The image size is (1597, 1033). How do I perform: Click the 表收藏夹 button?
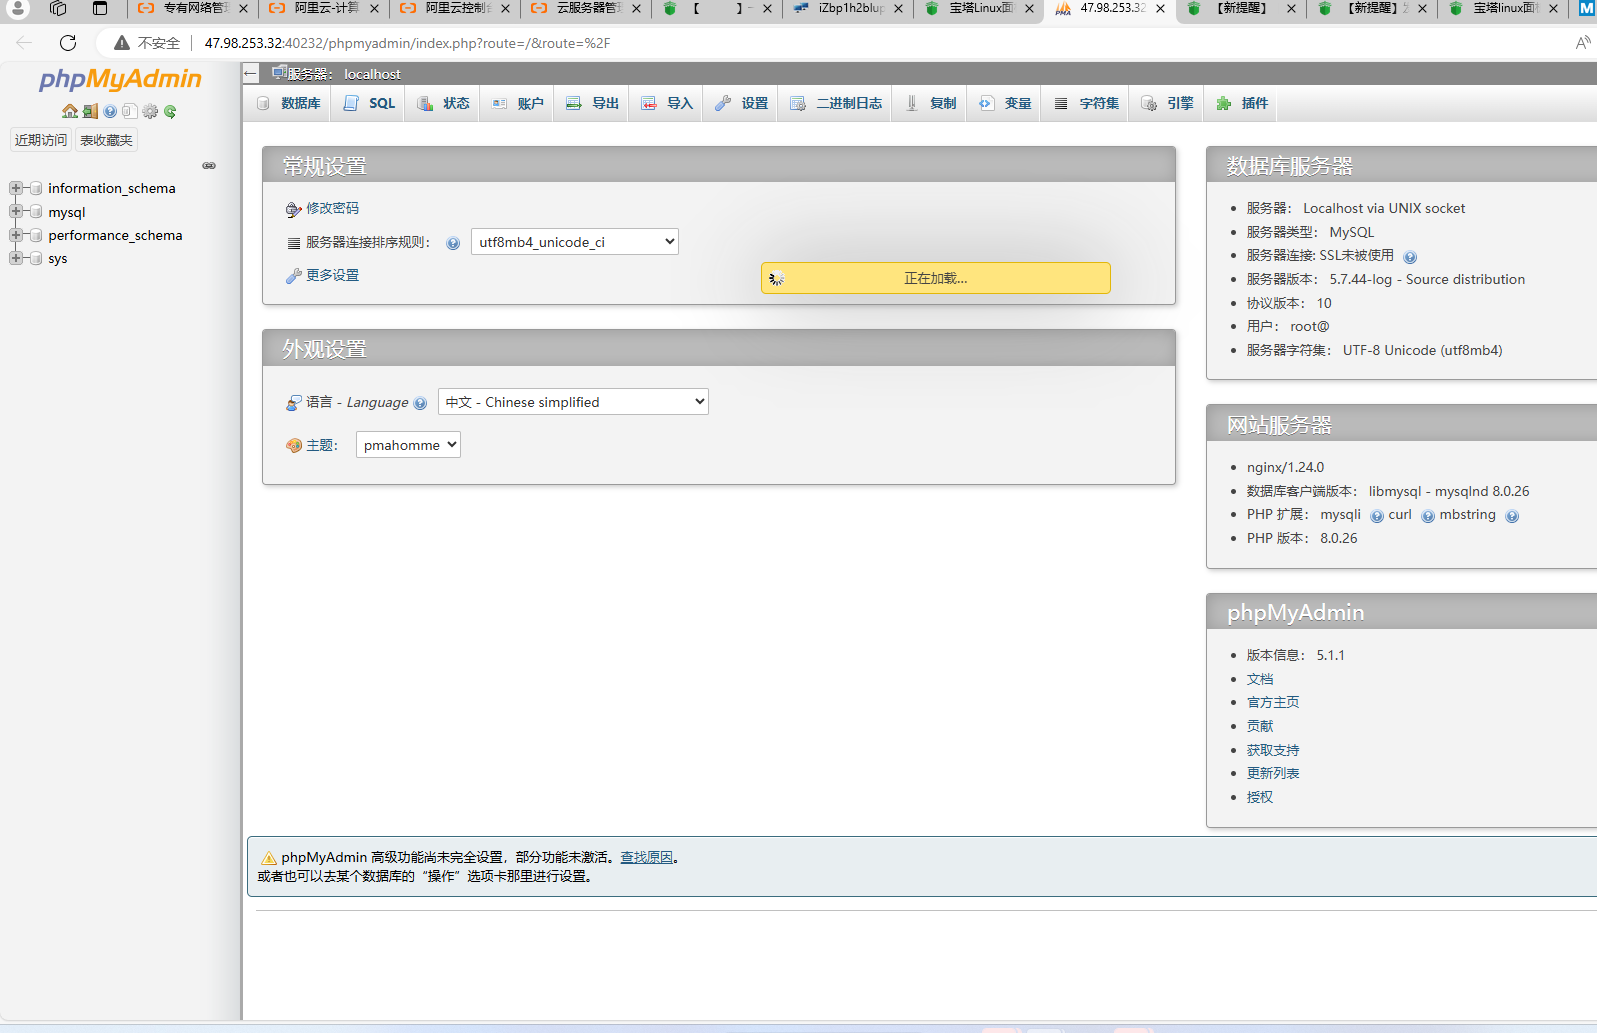coord(106,140)
